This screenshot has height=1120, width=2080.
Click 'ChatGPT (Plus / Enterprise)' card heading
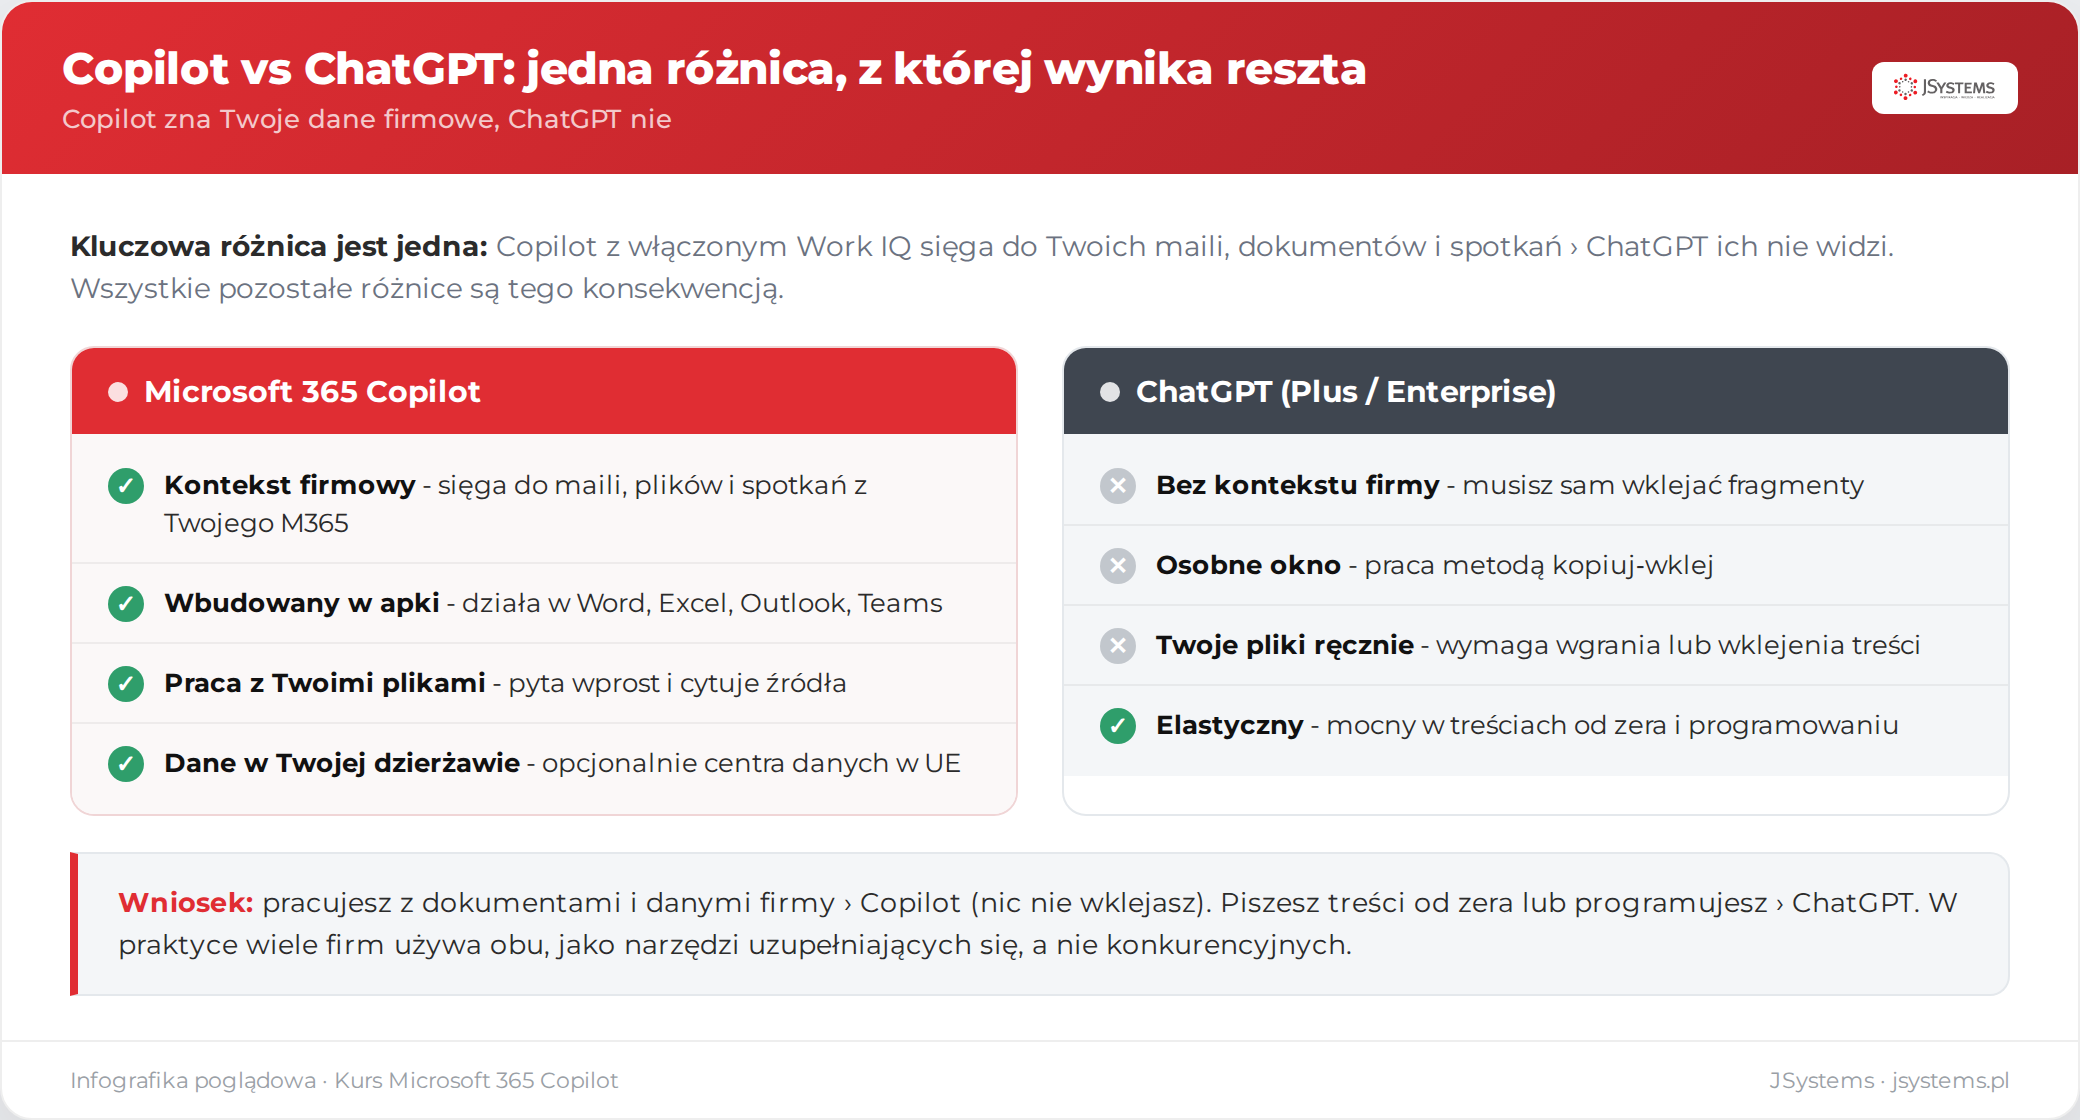pos(1346,391)
